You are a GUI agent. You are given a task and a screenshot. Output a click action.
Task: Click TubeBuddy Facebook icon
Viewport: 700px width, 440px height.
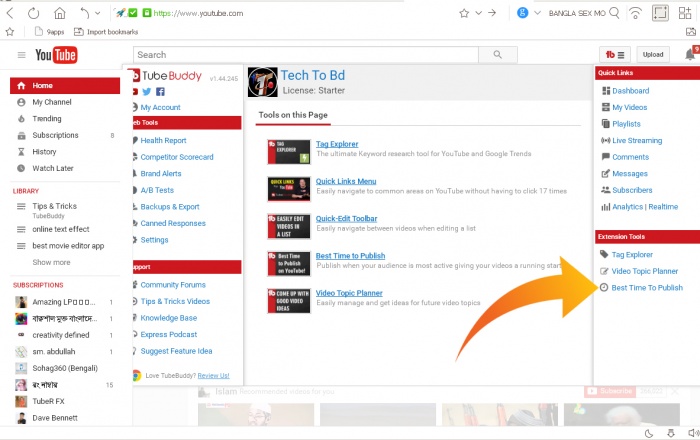point(160,91)
